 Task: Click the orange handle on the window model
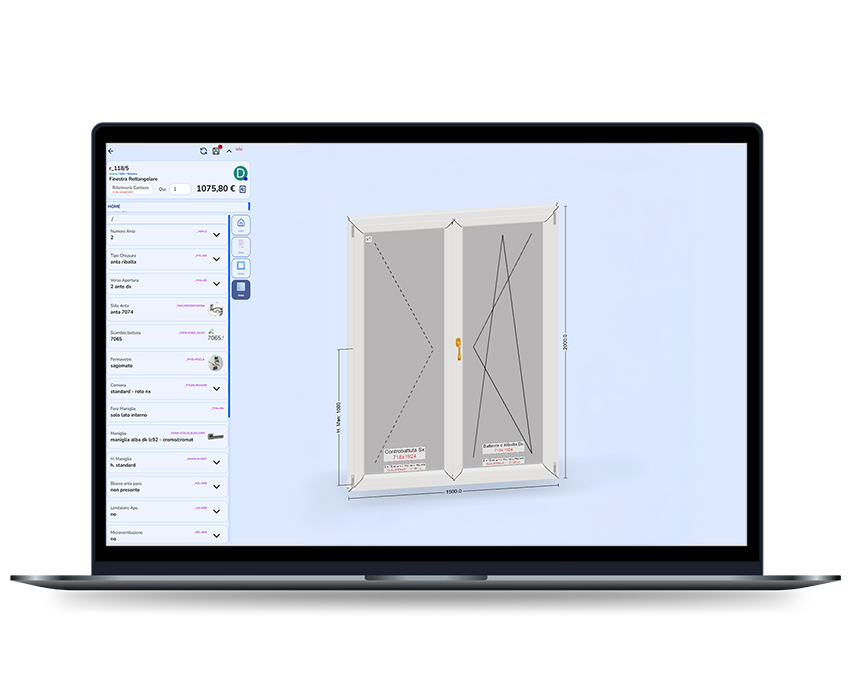[458, 347]
